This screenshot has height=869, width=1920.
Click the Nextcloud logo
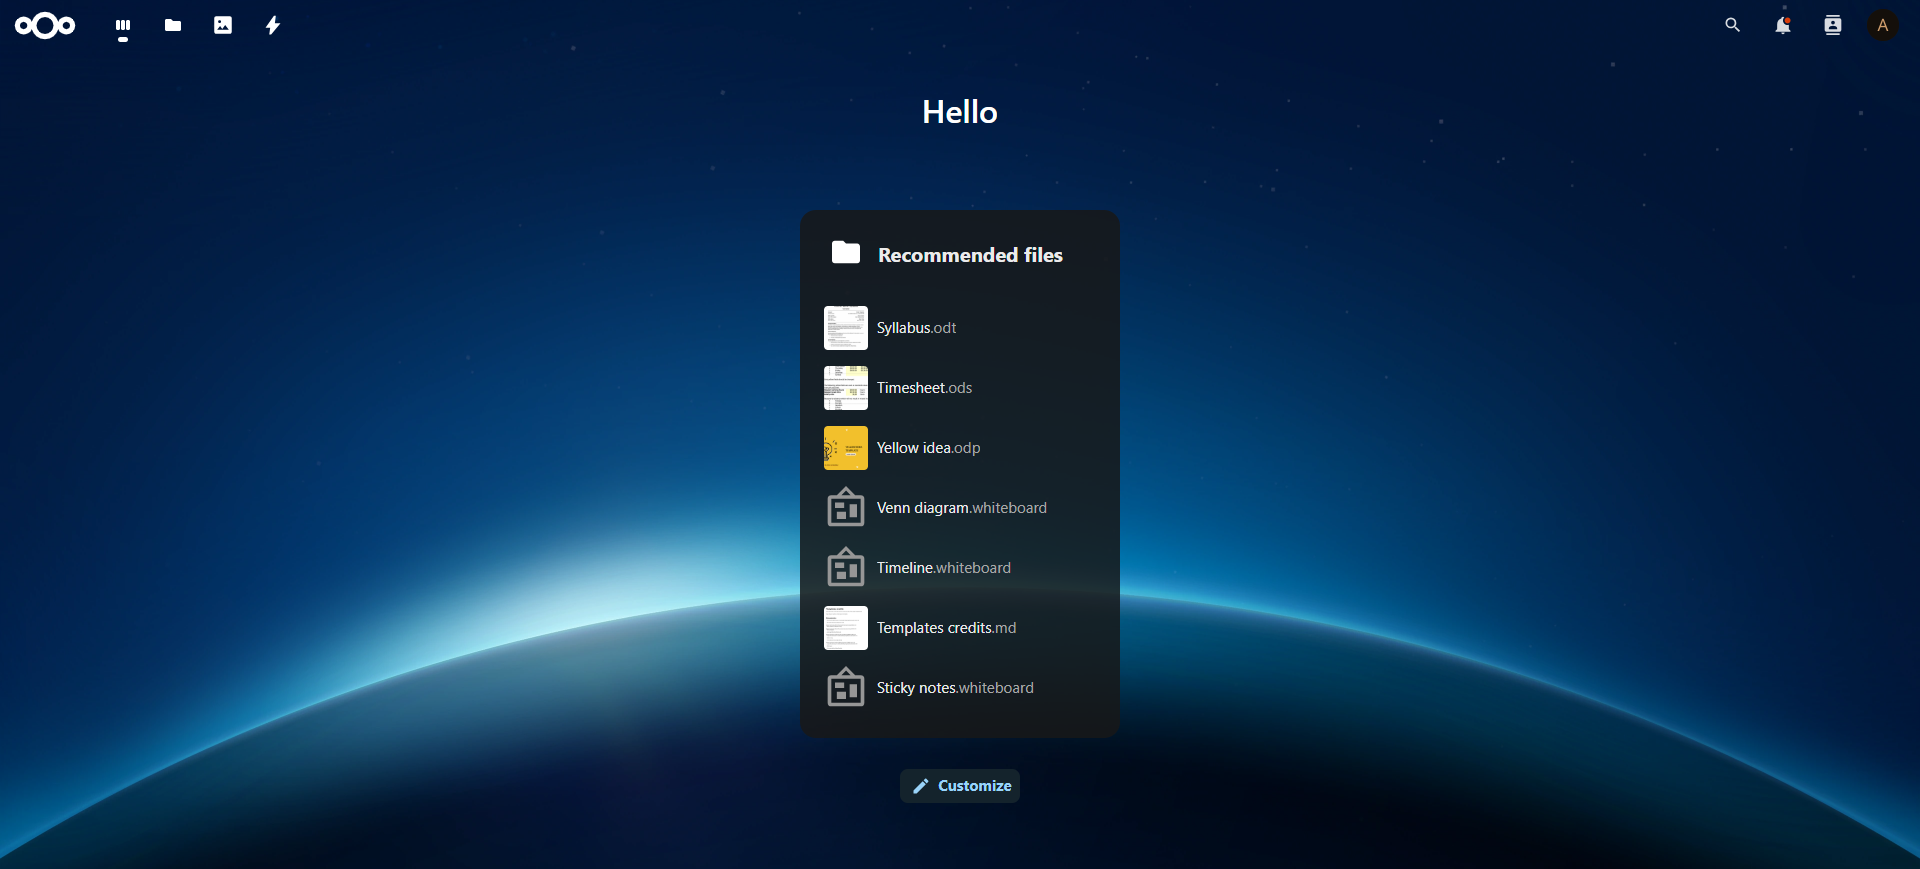[x=45, y=26]
